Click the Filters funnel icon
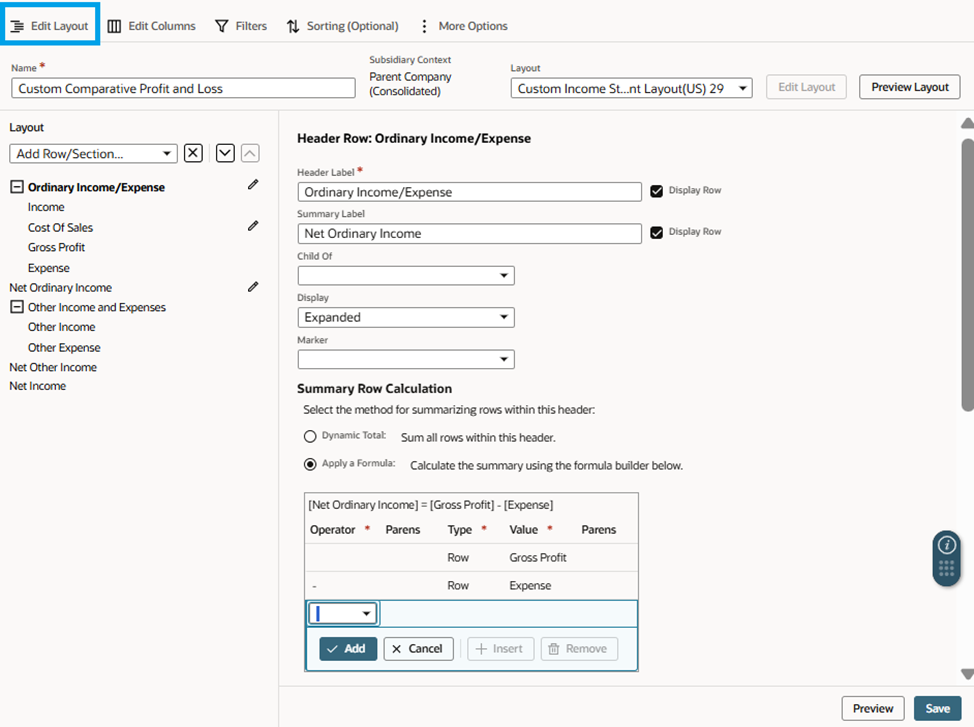 (221, 26)
